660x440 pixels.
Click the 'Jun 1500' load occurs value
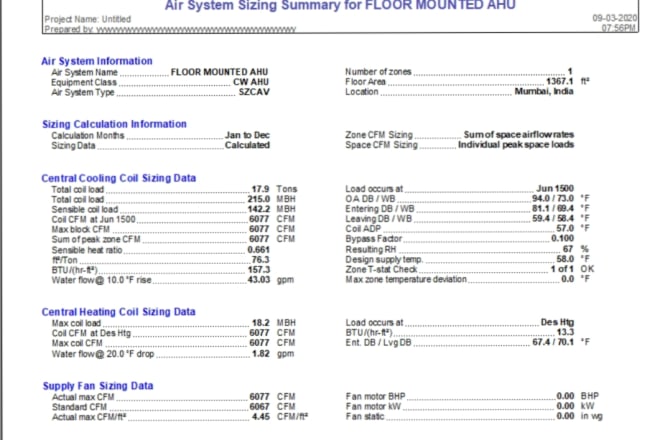coord(555,188)
